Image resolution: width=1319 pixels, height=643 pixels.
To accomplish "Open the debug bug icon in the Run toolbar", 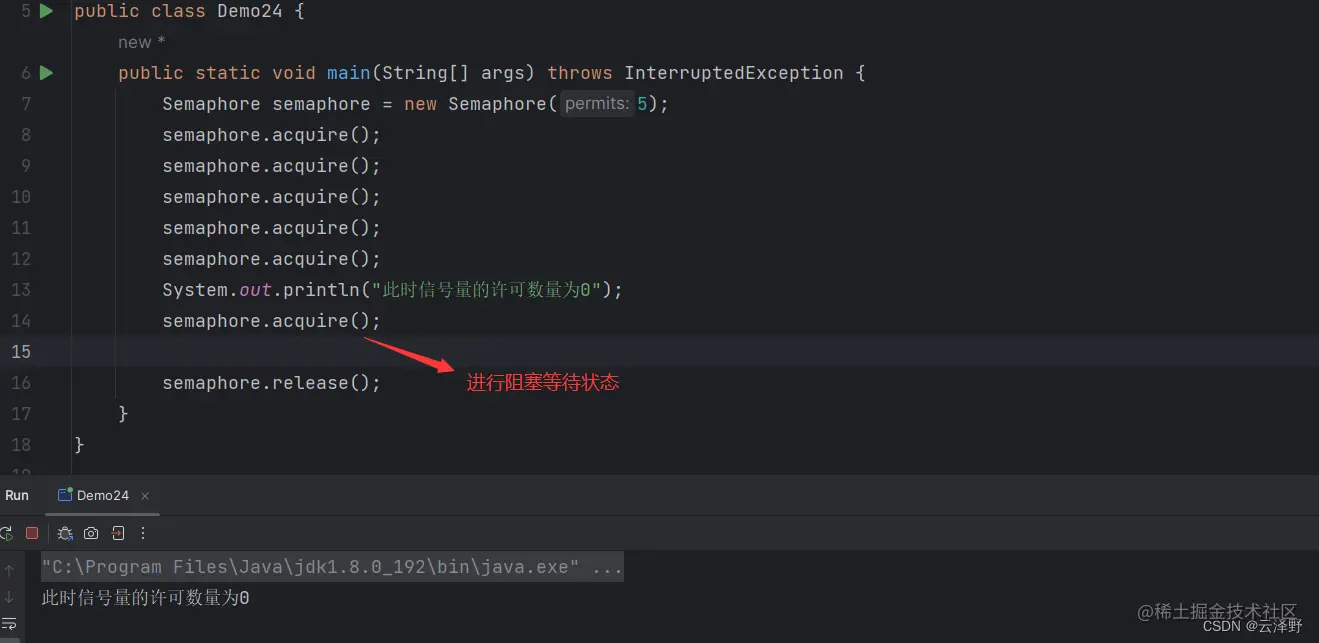I will tap(65, 533).
